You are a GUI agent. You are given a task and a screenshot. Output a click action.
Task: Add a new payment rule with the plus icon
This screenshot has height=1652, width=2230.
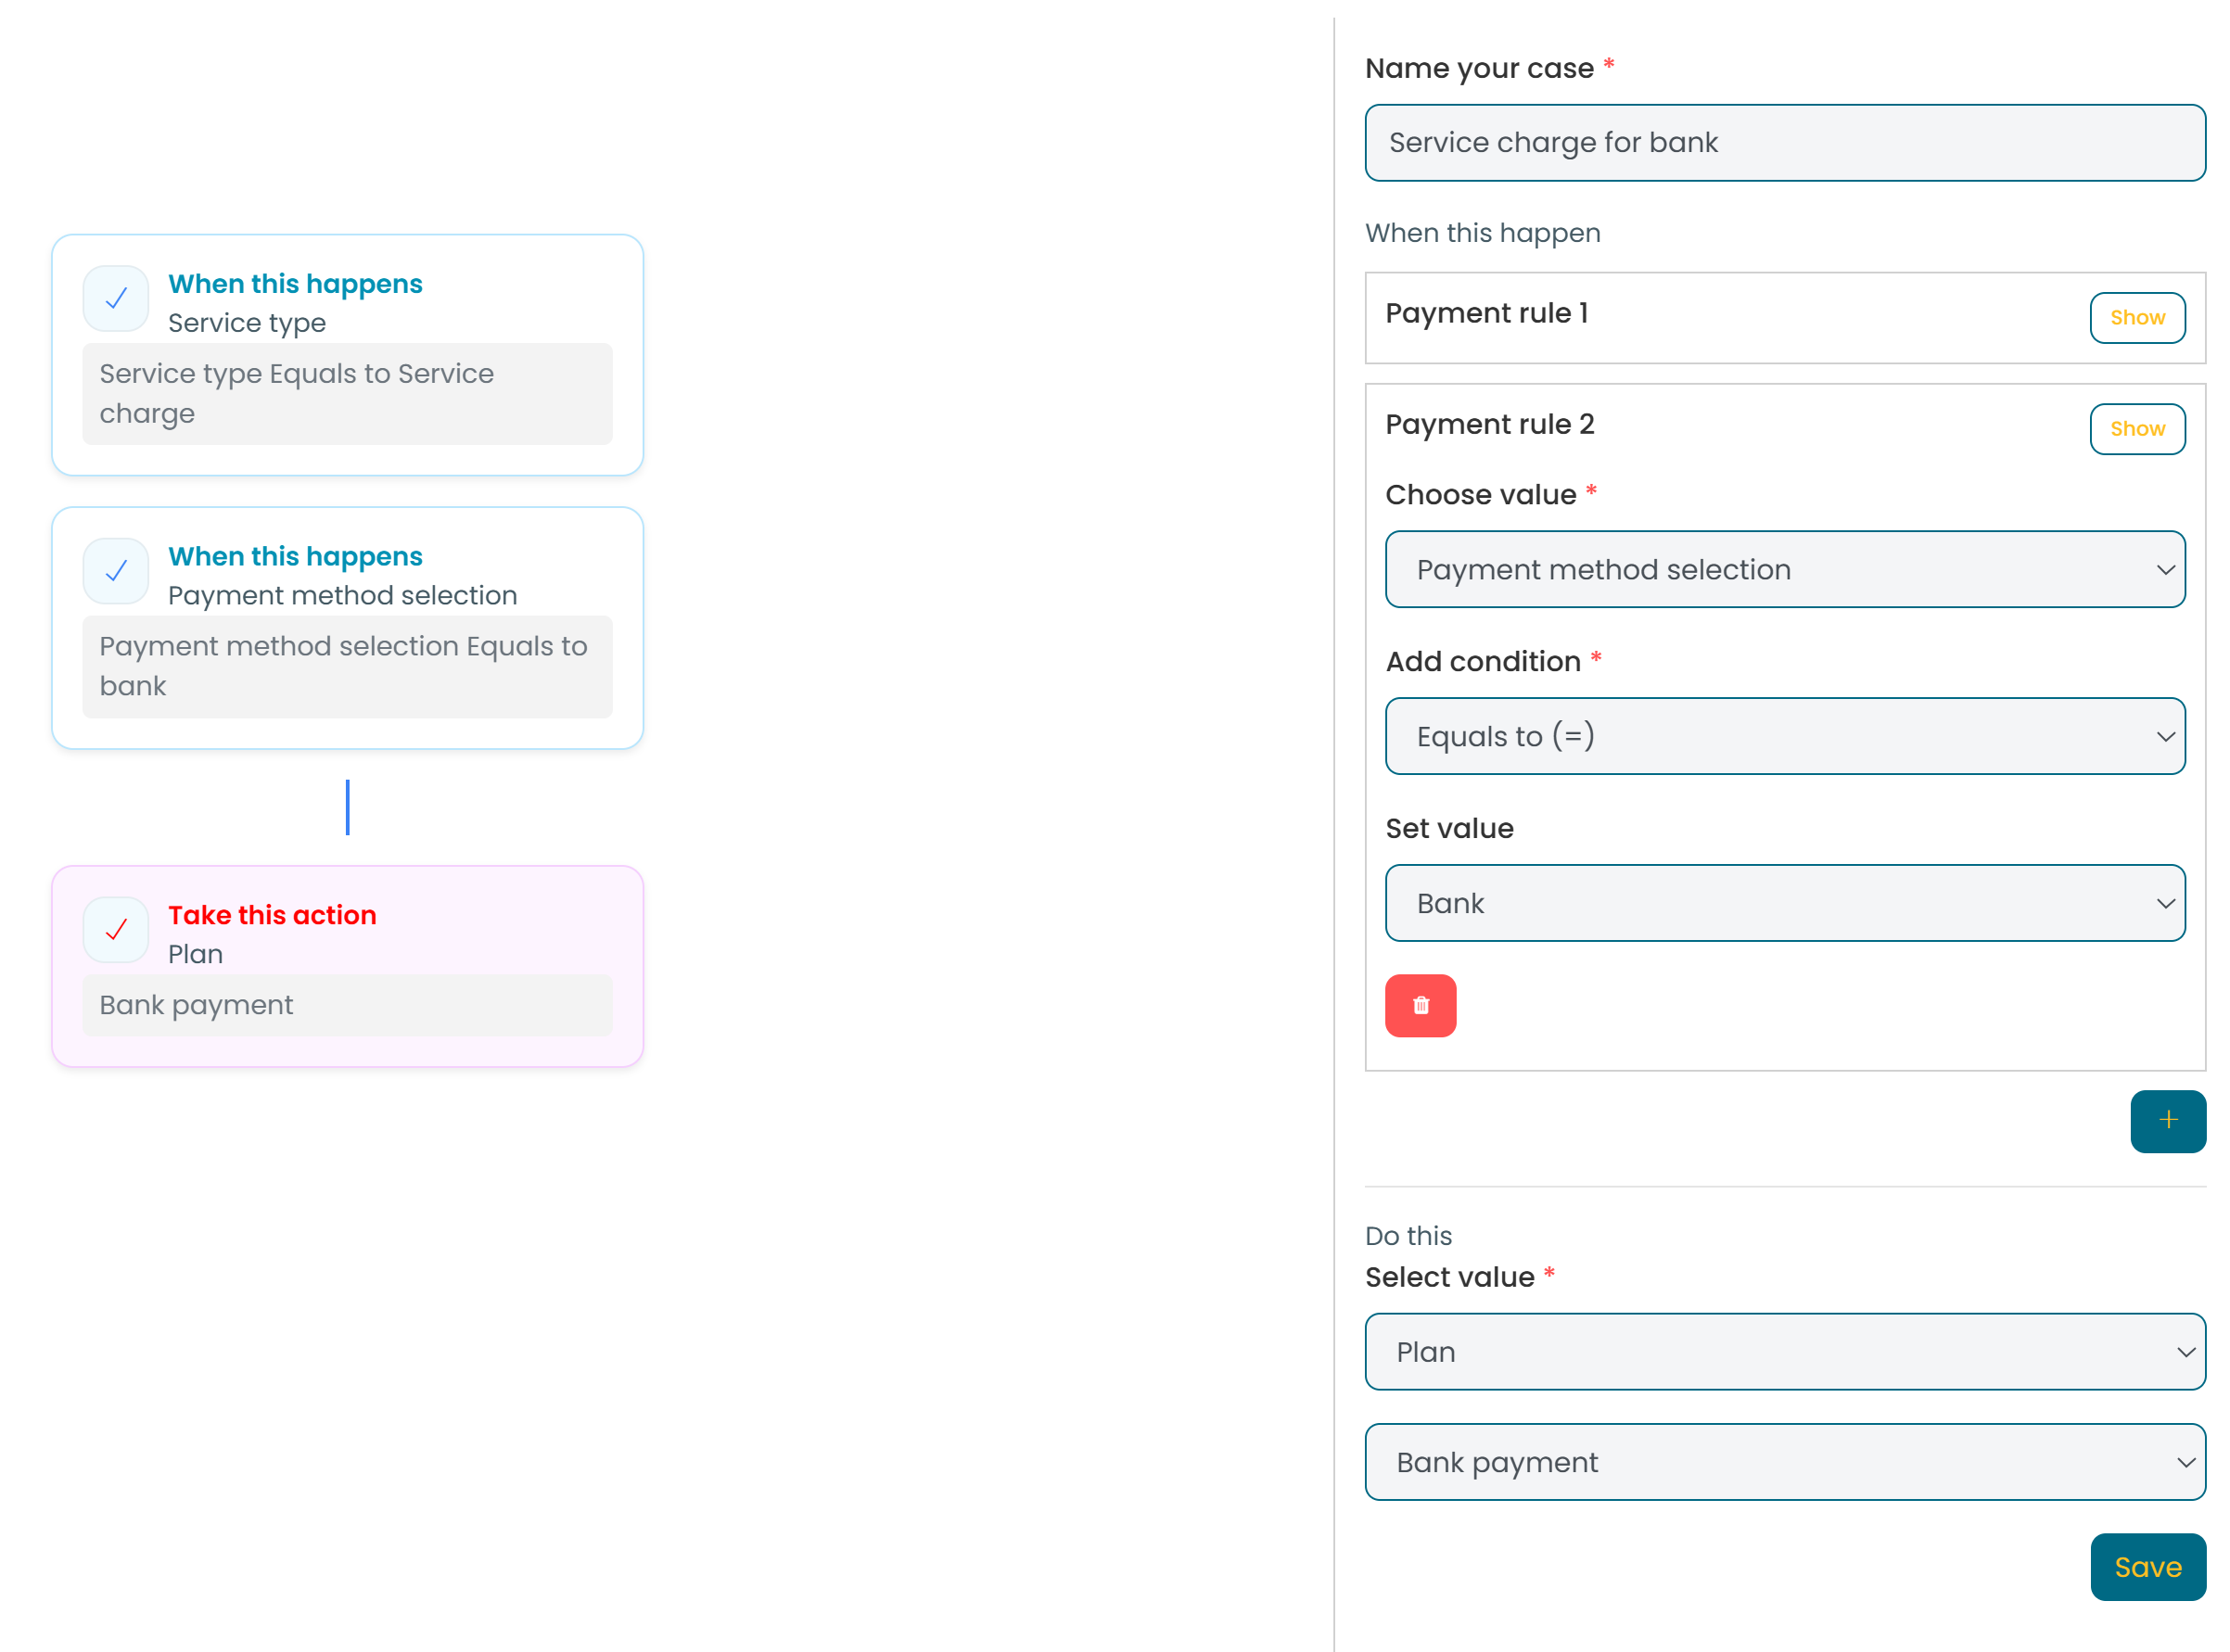point(2168,1121)
